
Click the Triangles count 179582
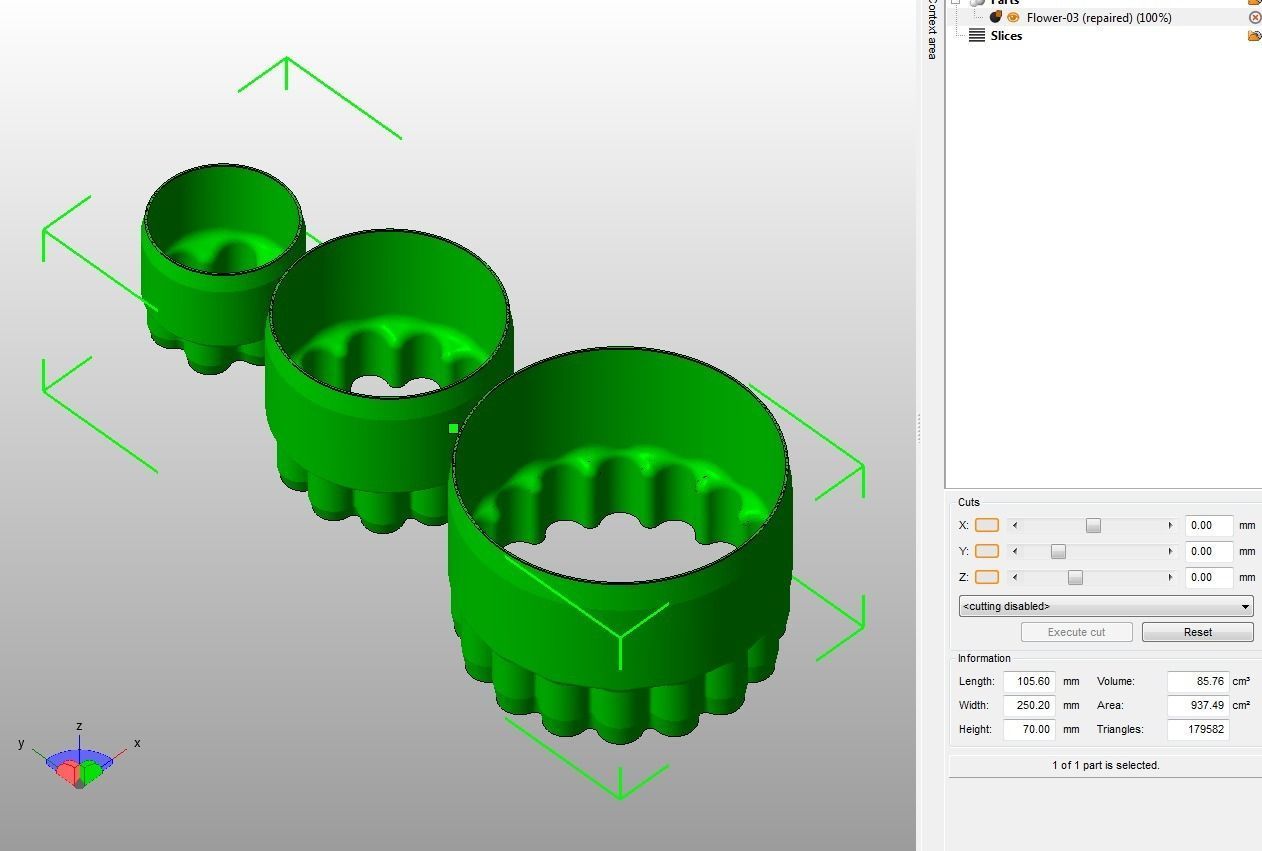coord(1198,729)
